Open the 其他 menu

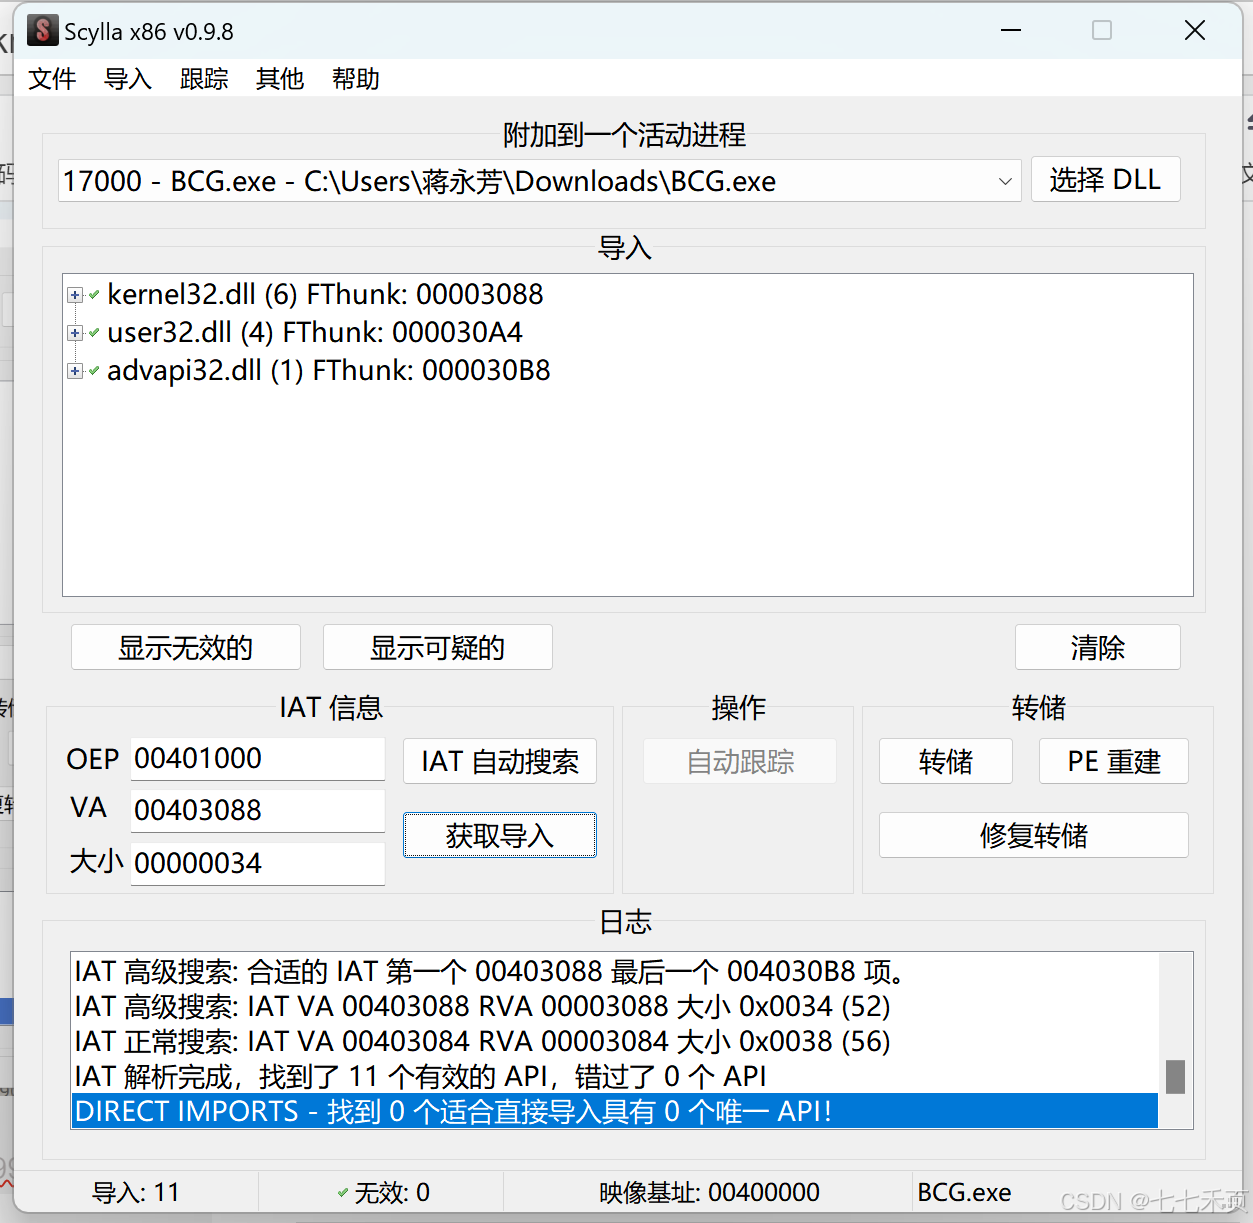(280, 79)
